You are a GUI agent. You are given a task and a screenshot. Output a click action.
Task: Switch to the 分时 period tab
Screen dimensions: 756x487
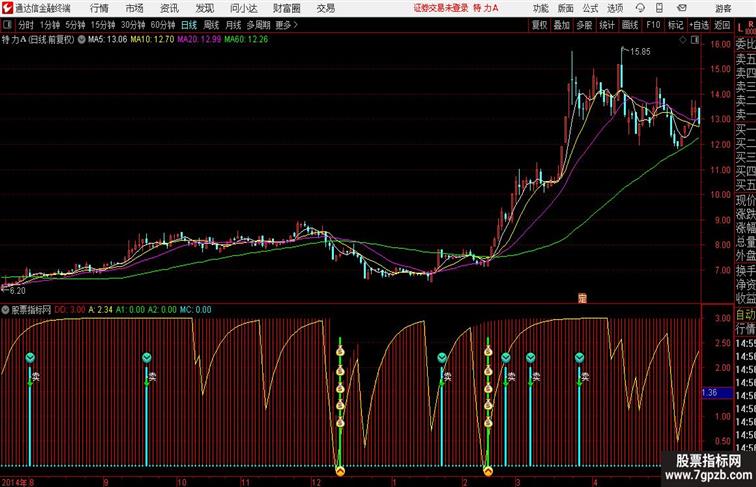[26, 25]
